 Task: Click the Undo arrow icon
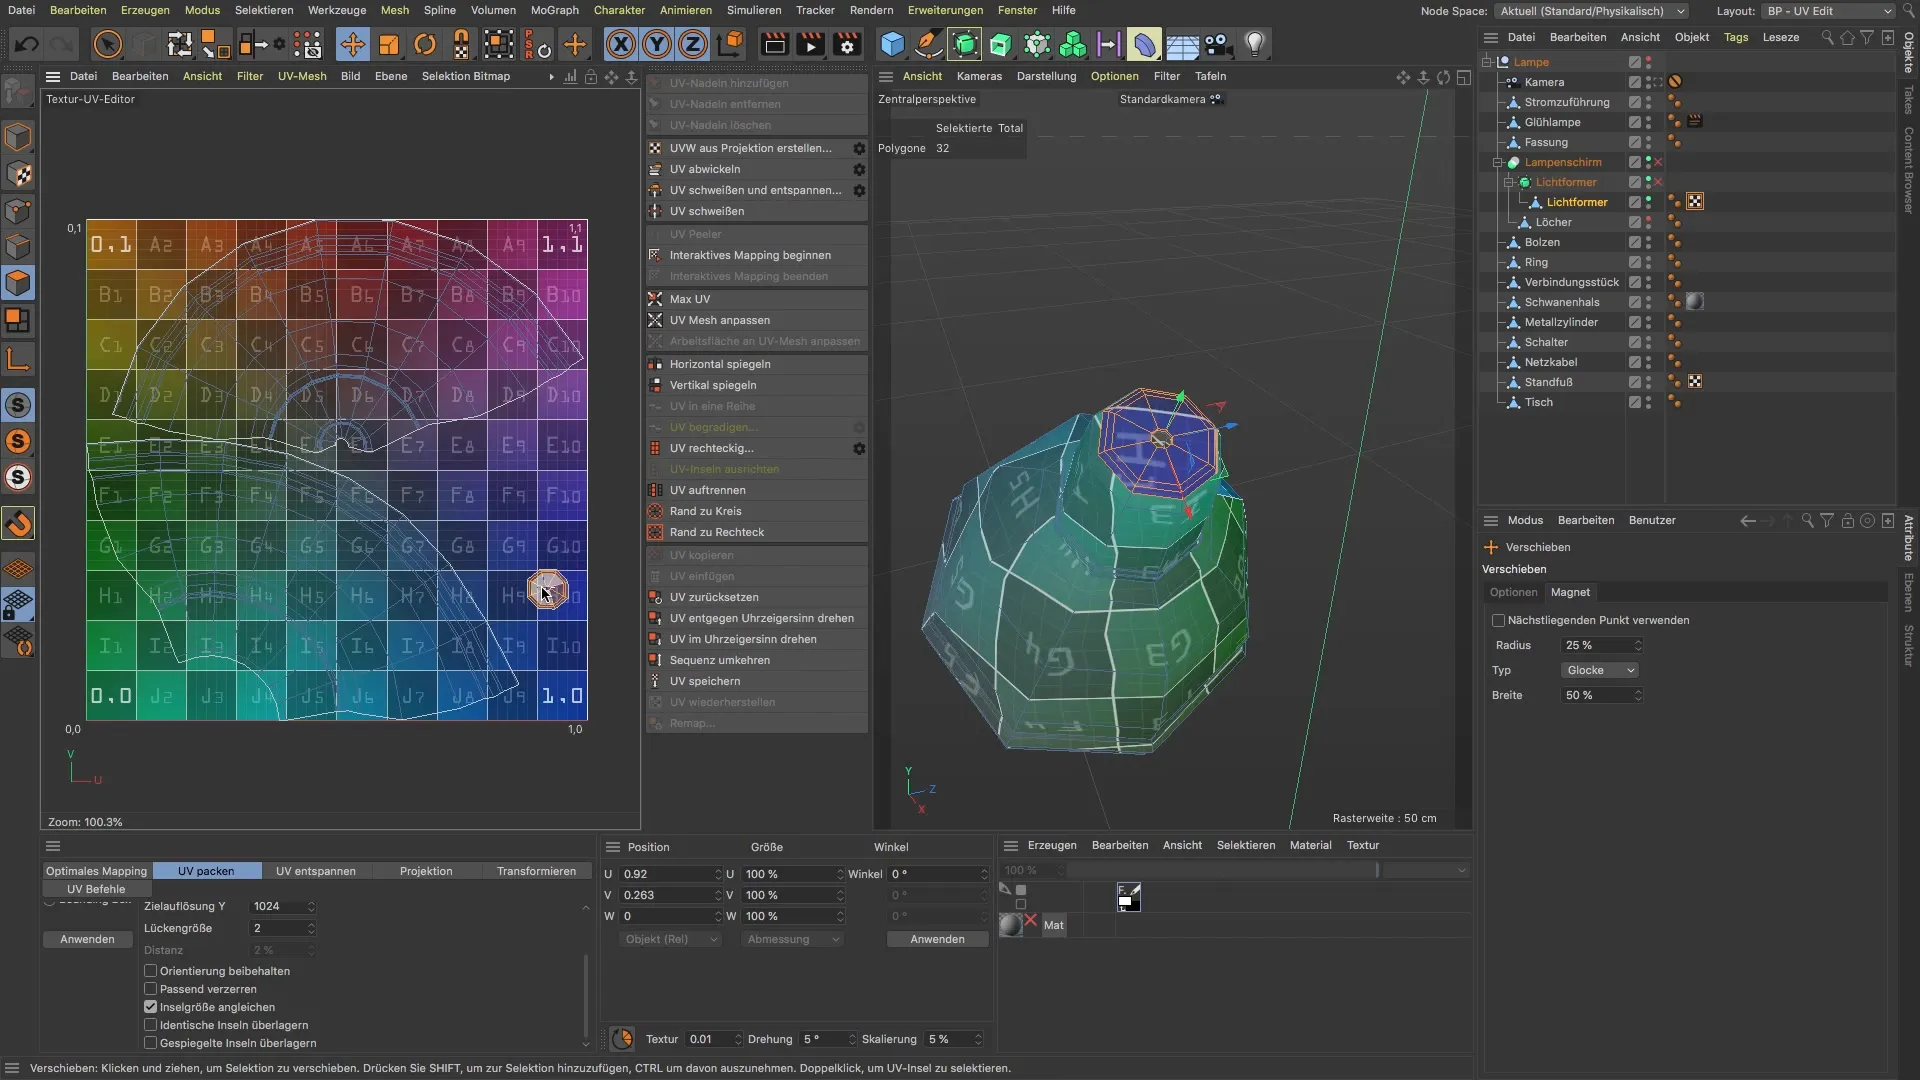[27, 44]
